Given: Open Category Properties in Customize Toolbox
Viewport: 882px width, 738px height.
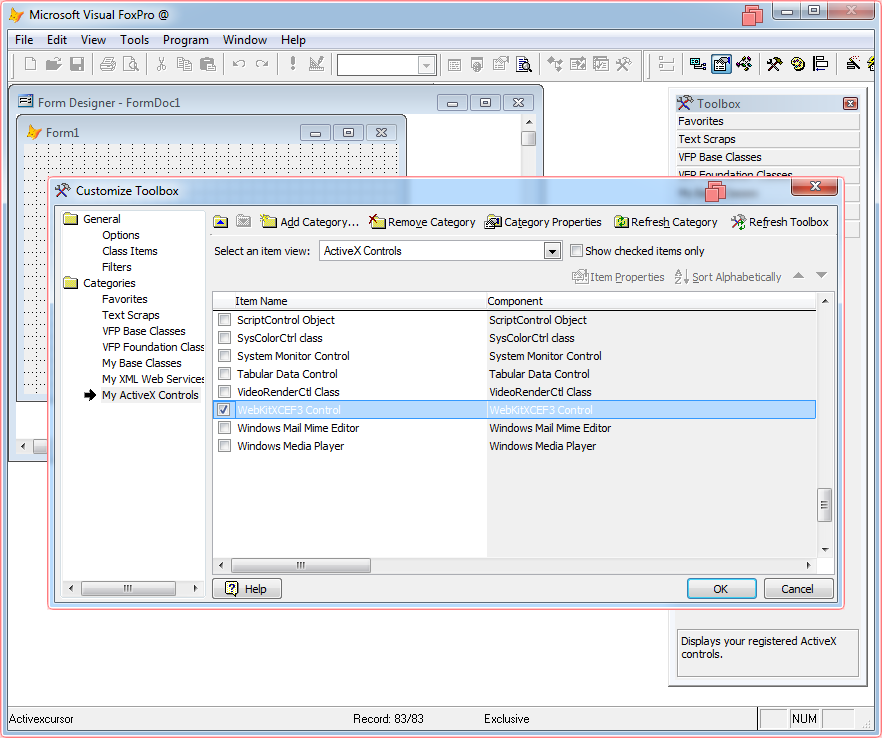Looking at the screenshot, I should (x=543, y=222).
